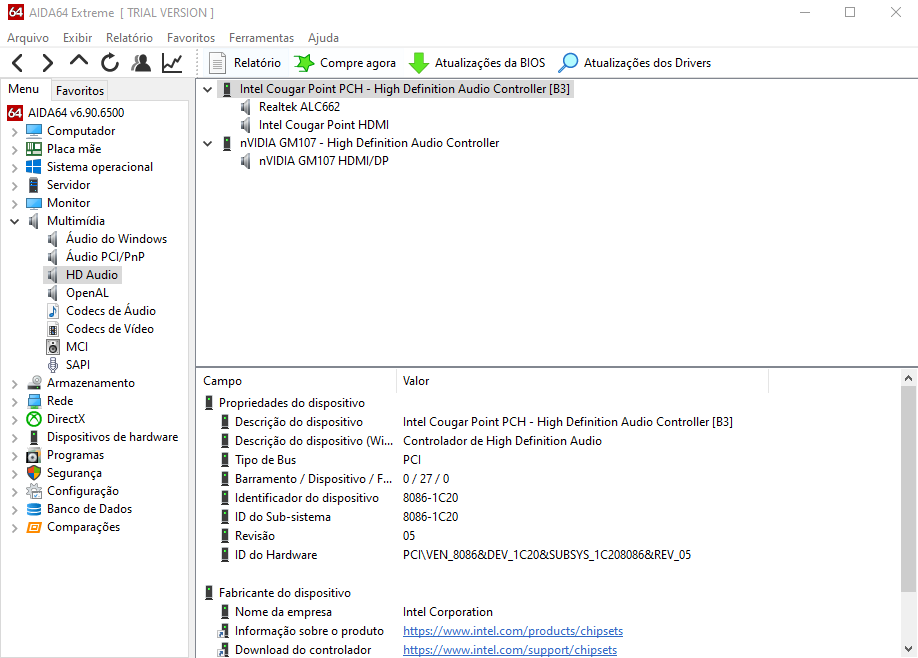
Task: Expand the Servidor tree node
Action: click(15, 186)
